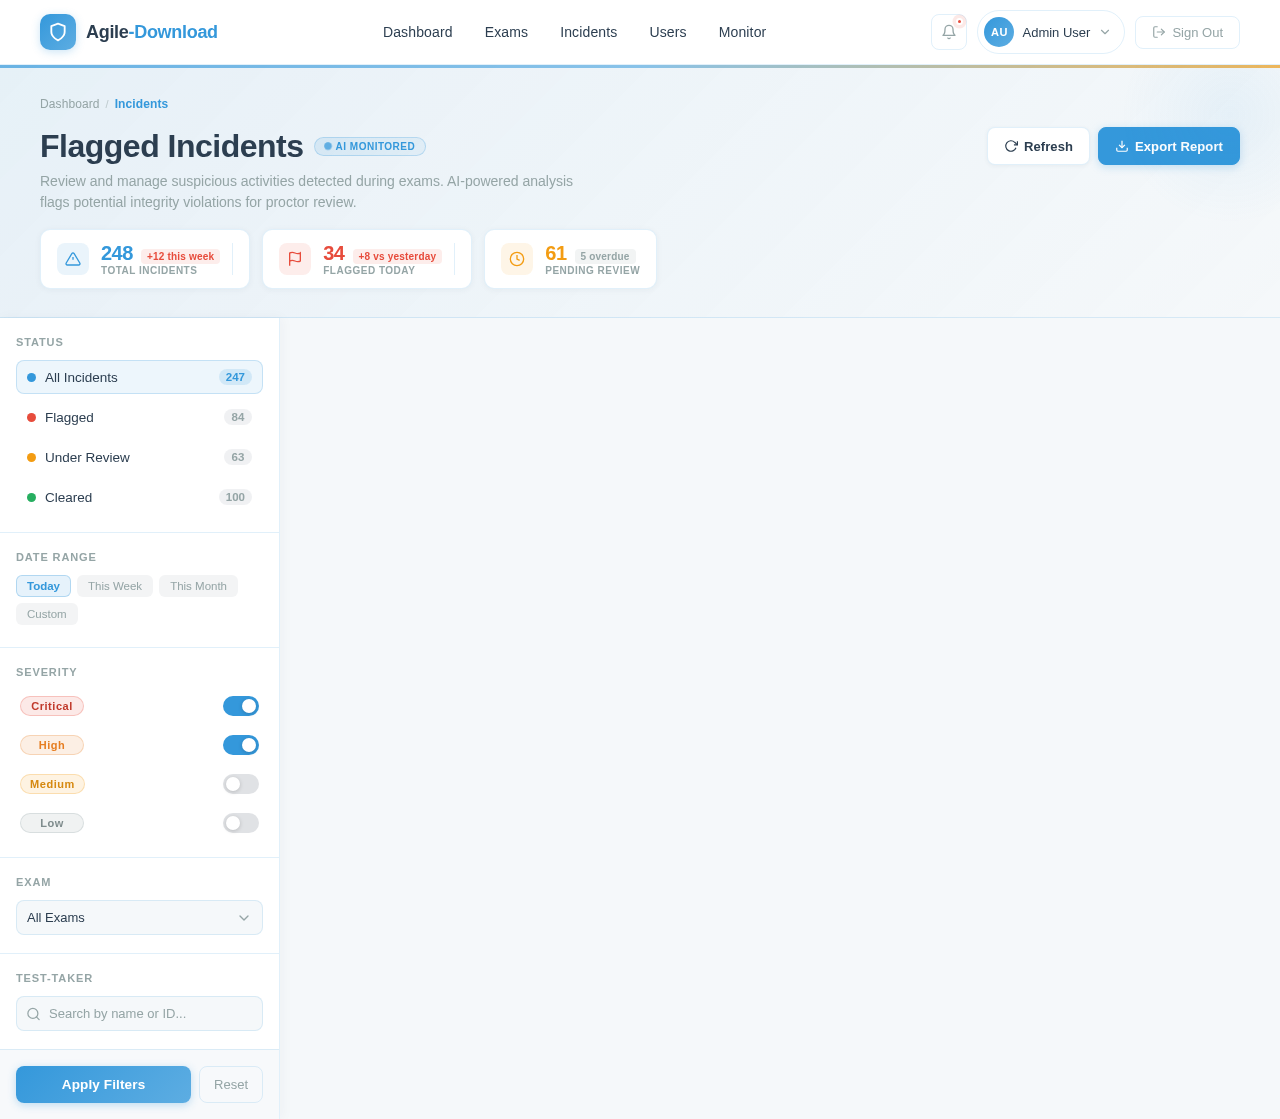1280x1119 pixels.
Task: Click the Export Report button
Action: click(x=1169, y=146)
